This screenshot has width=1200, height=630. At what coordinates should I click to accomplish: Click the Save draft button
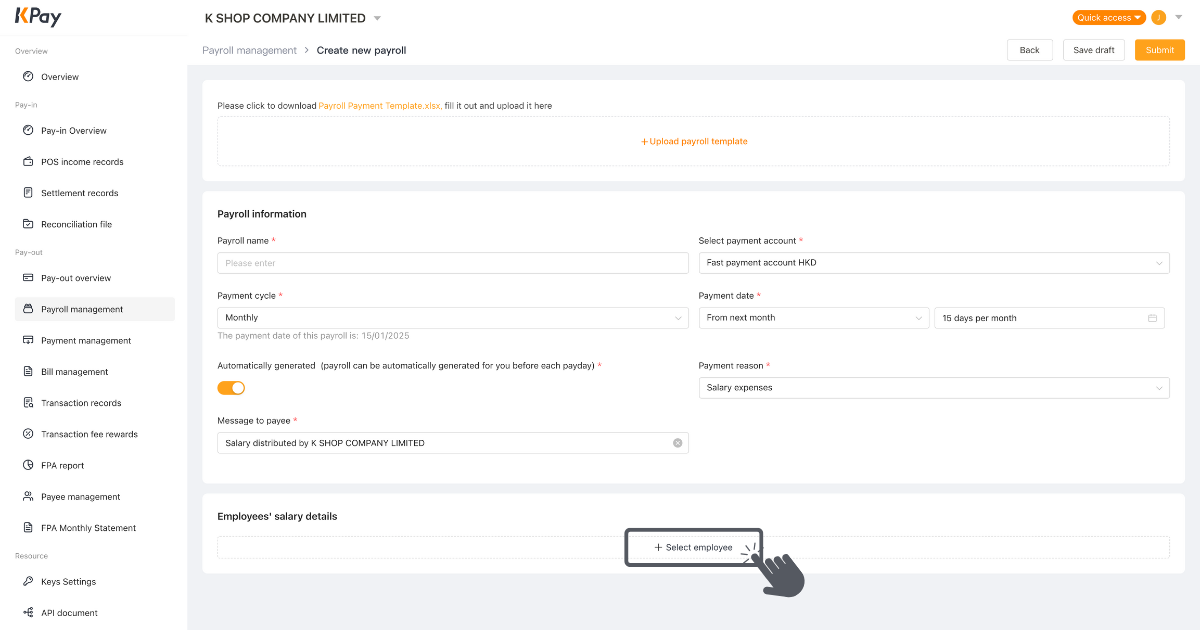tap(1093, 49)
